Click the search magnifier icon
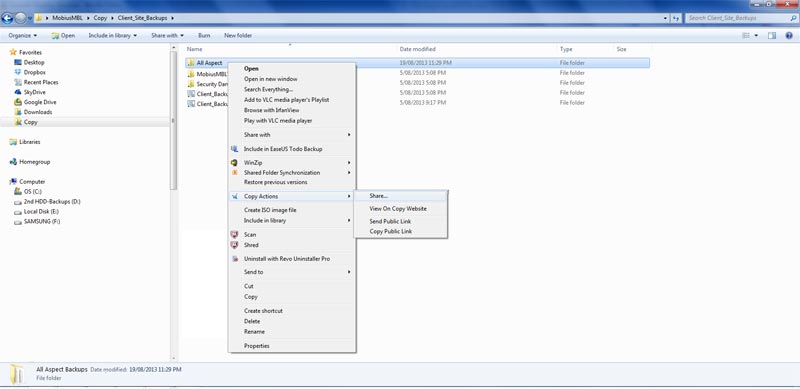This screenshot has height=389, width=800. pos(793,18)
